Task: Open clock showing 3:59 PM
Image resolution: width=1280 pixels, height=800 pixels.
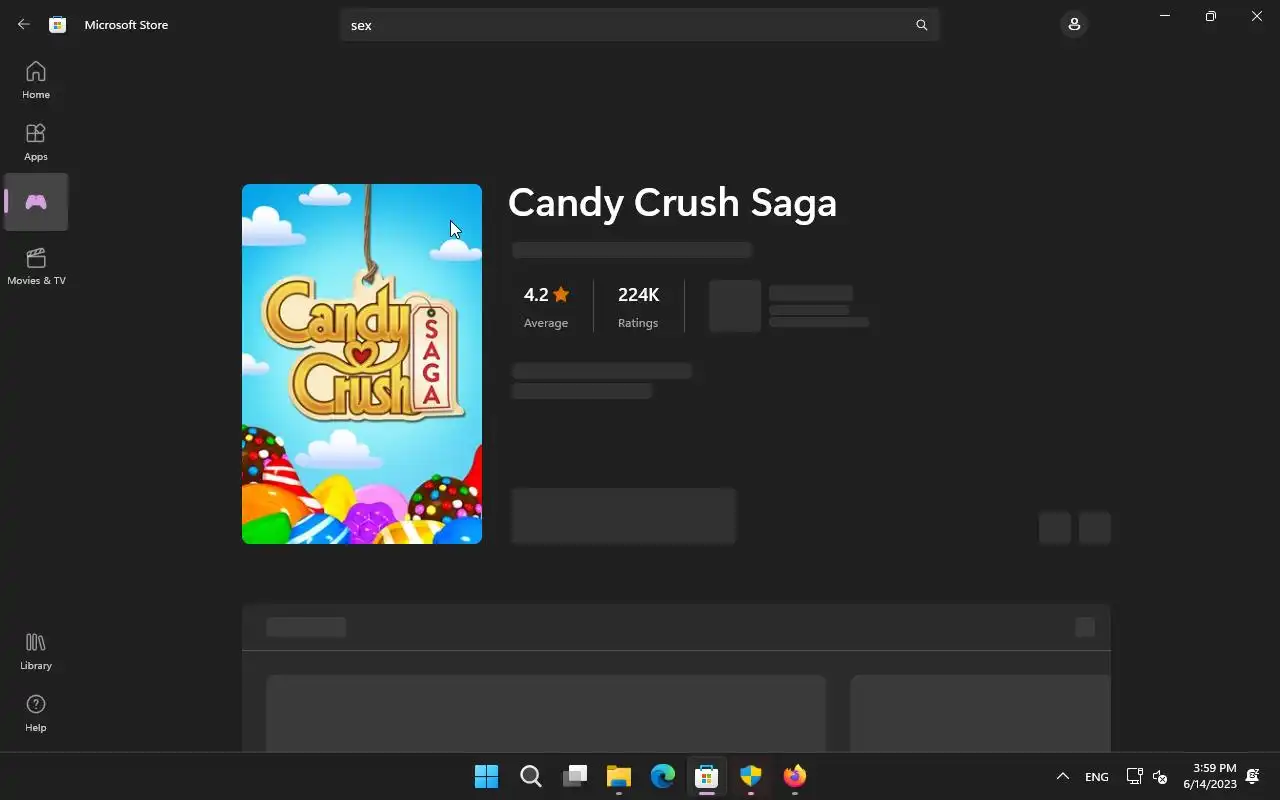Action: [x=1210, y=776]
